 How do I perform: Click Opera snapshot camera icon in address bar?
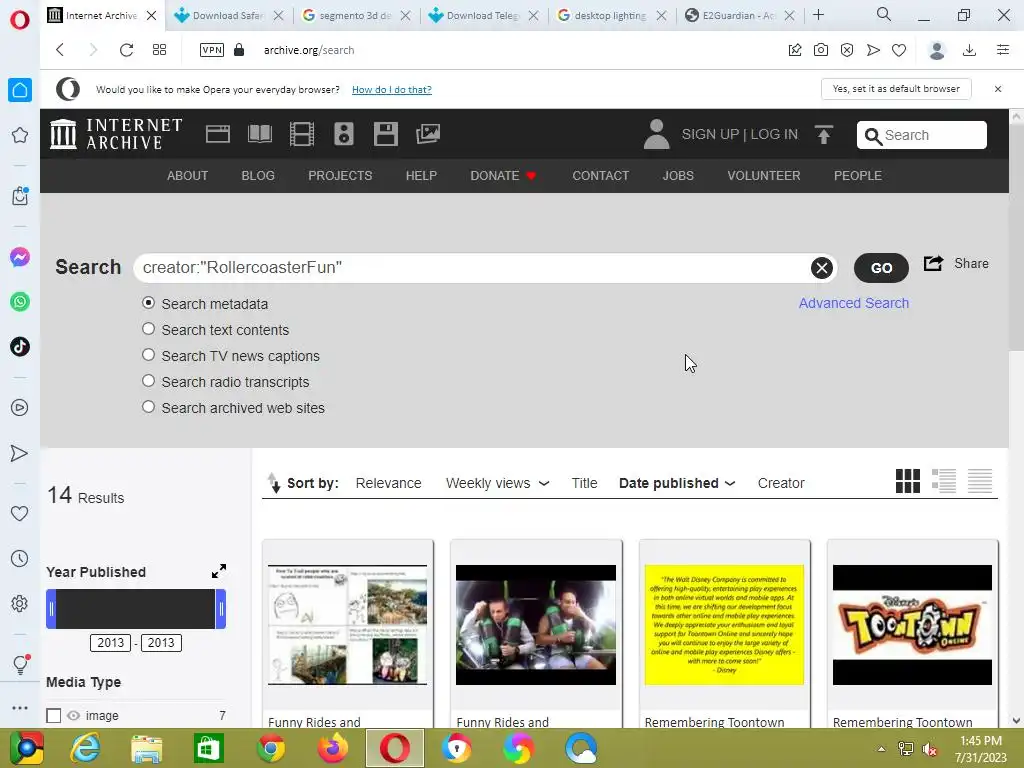pos(821,50)
